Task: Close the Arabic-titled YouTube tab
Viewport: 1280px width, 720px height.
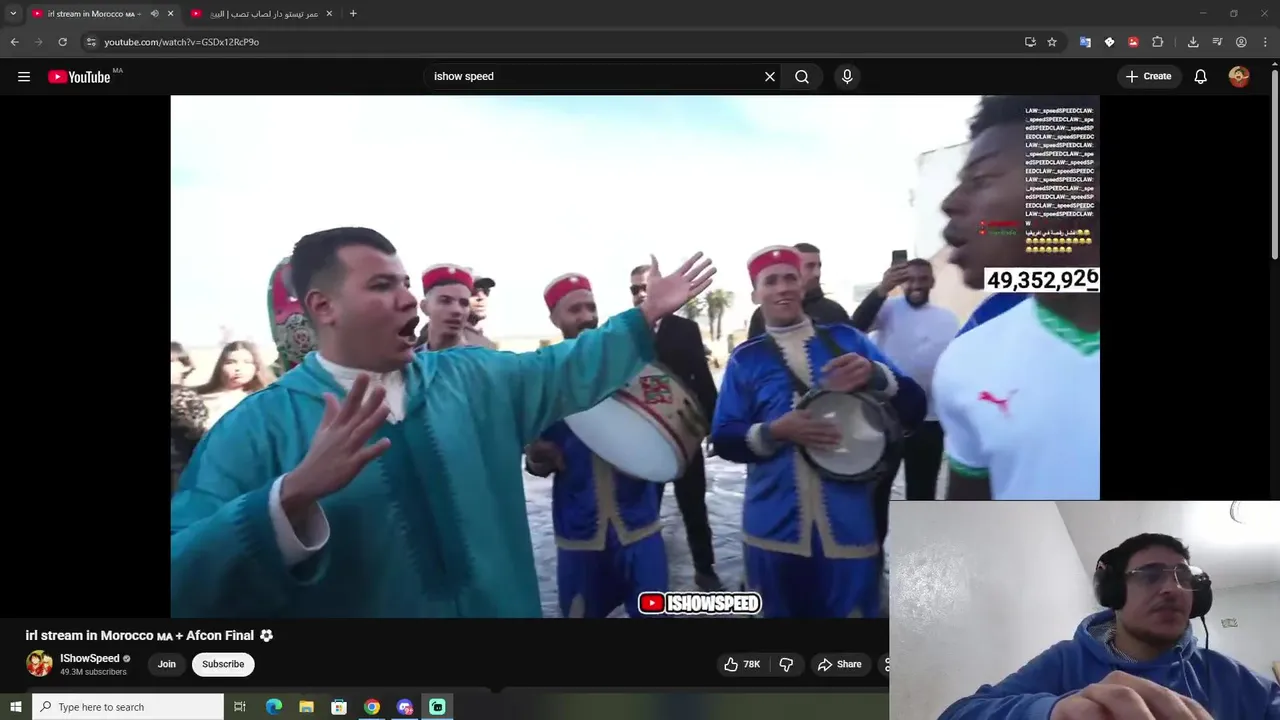Action: 329,13
